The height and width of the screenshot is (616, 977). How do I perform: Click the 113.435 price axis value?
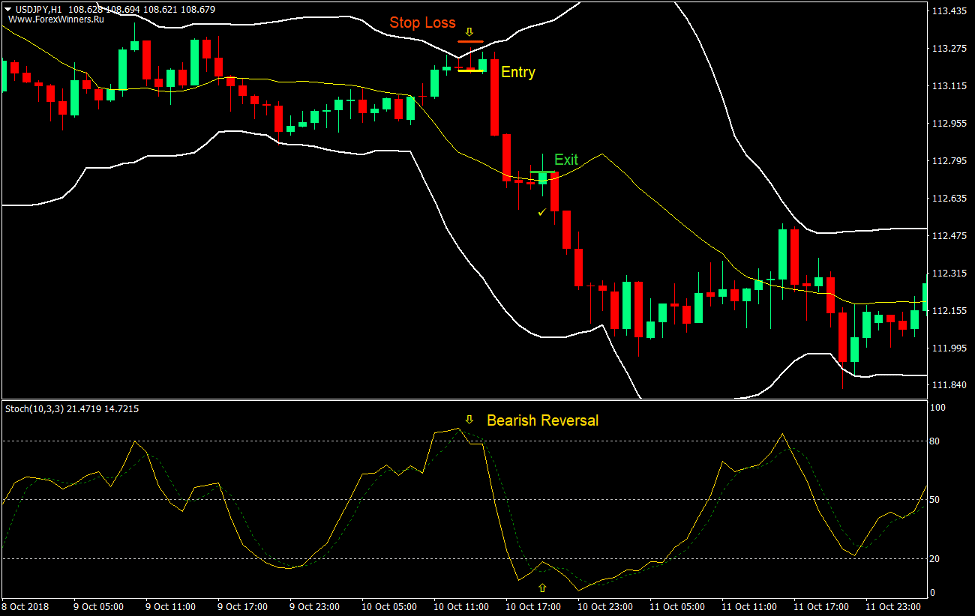point(949,11)
